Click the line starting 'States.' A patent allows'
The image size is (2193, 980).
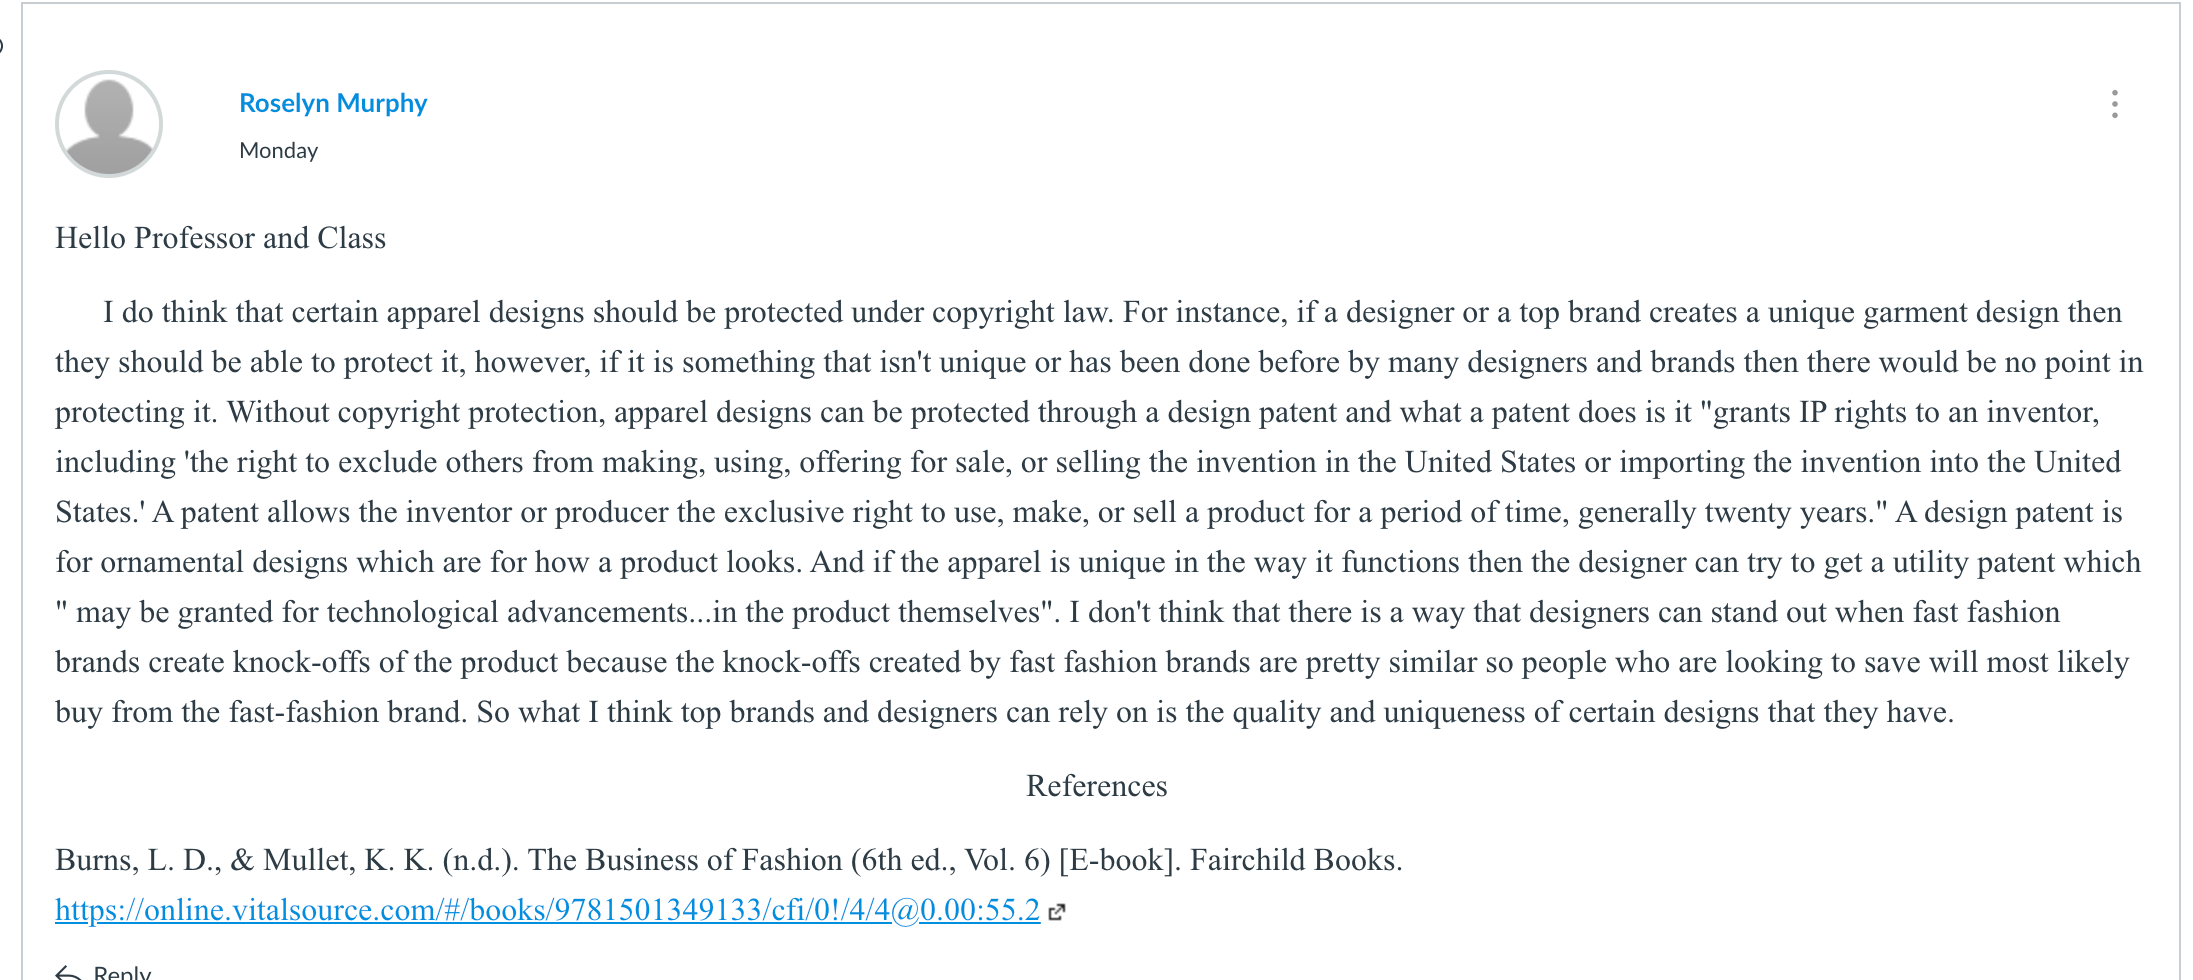pos(1089,512)
